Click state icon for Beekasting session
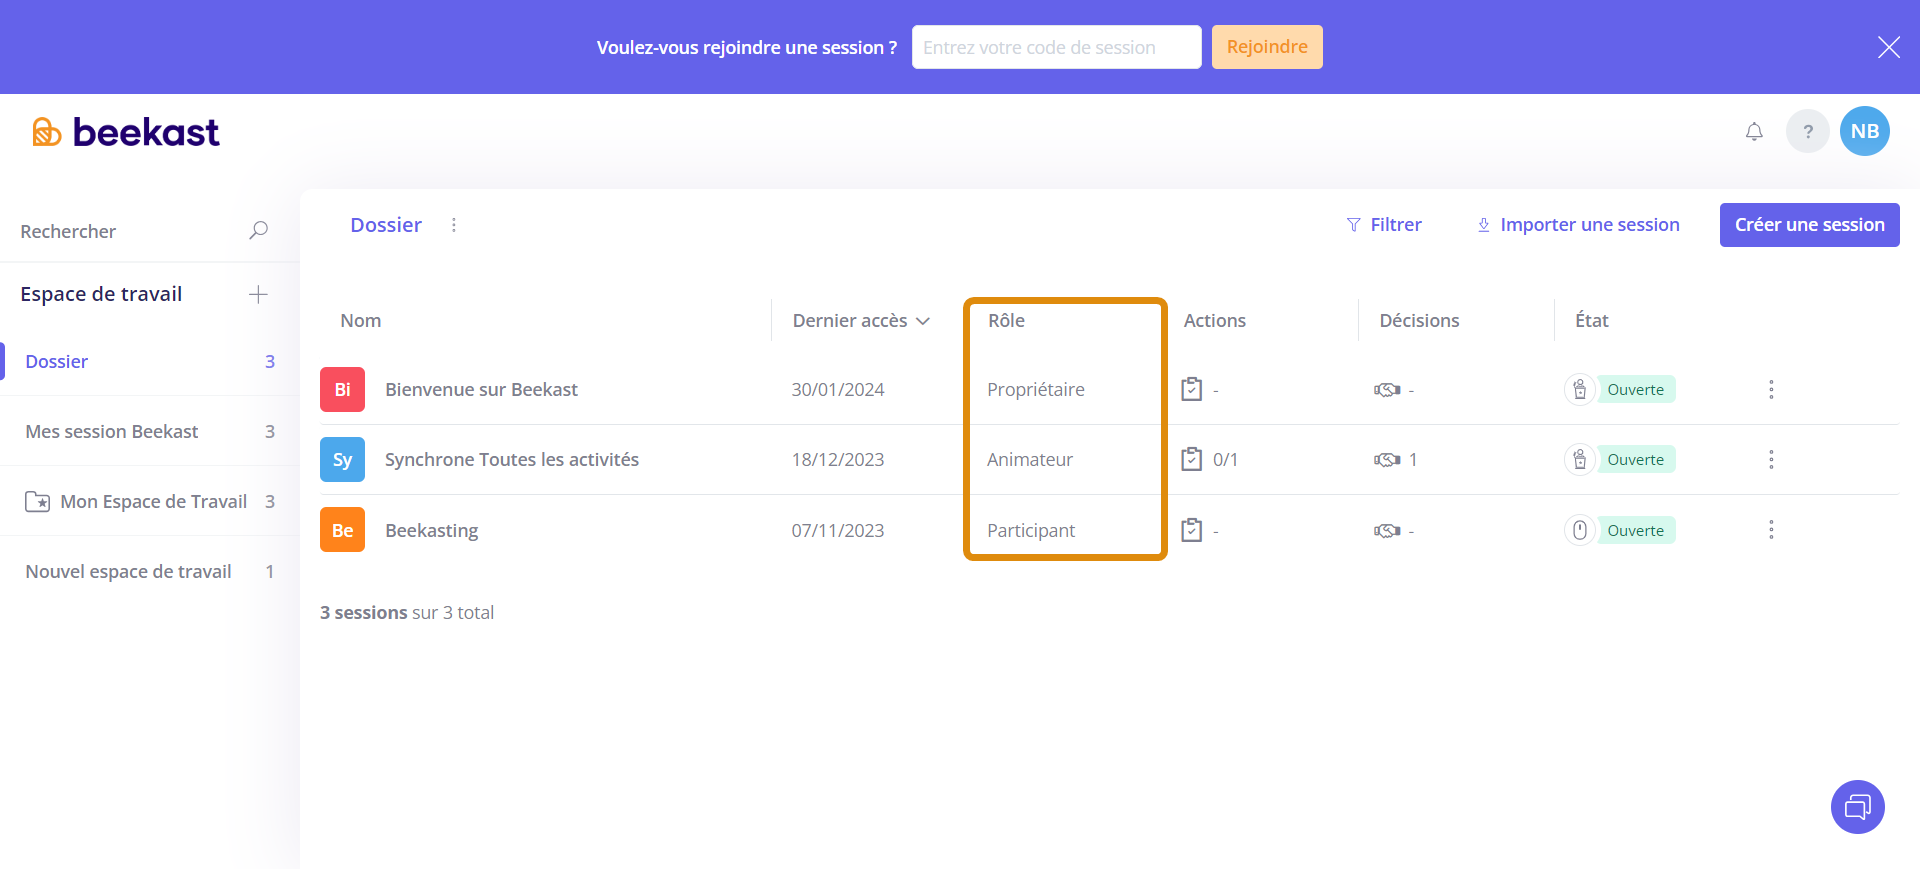1920x869 pixels. click(1580, 530)
